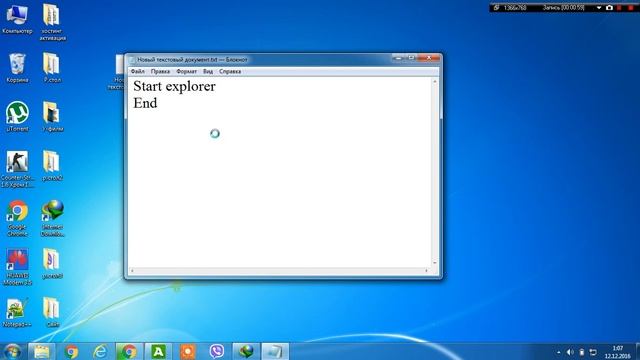The image size is (640, 360).
Task: Take a screenshot with the recorder camera icon
Action: click(609, 8)
